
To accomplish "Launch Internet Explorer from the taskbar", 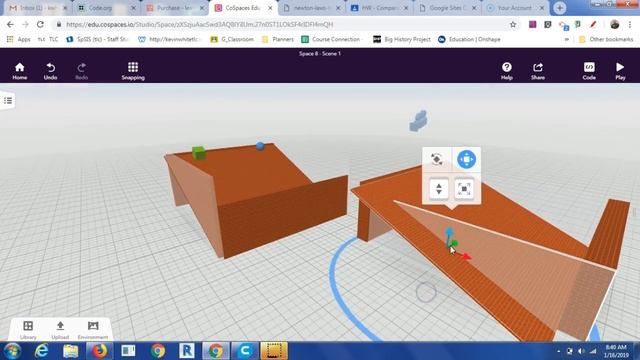I will (x=41, y=351).
